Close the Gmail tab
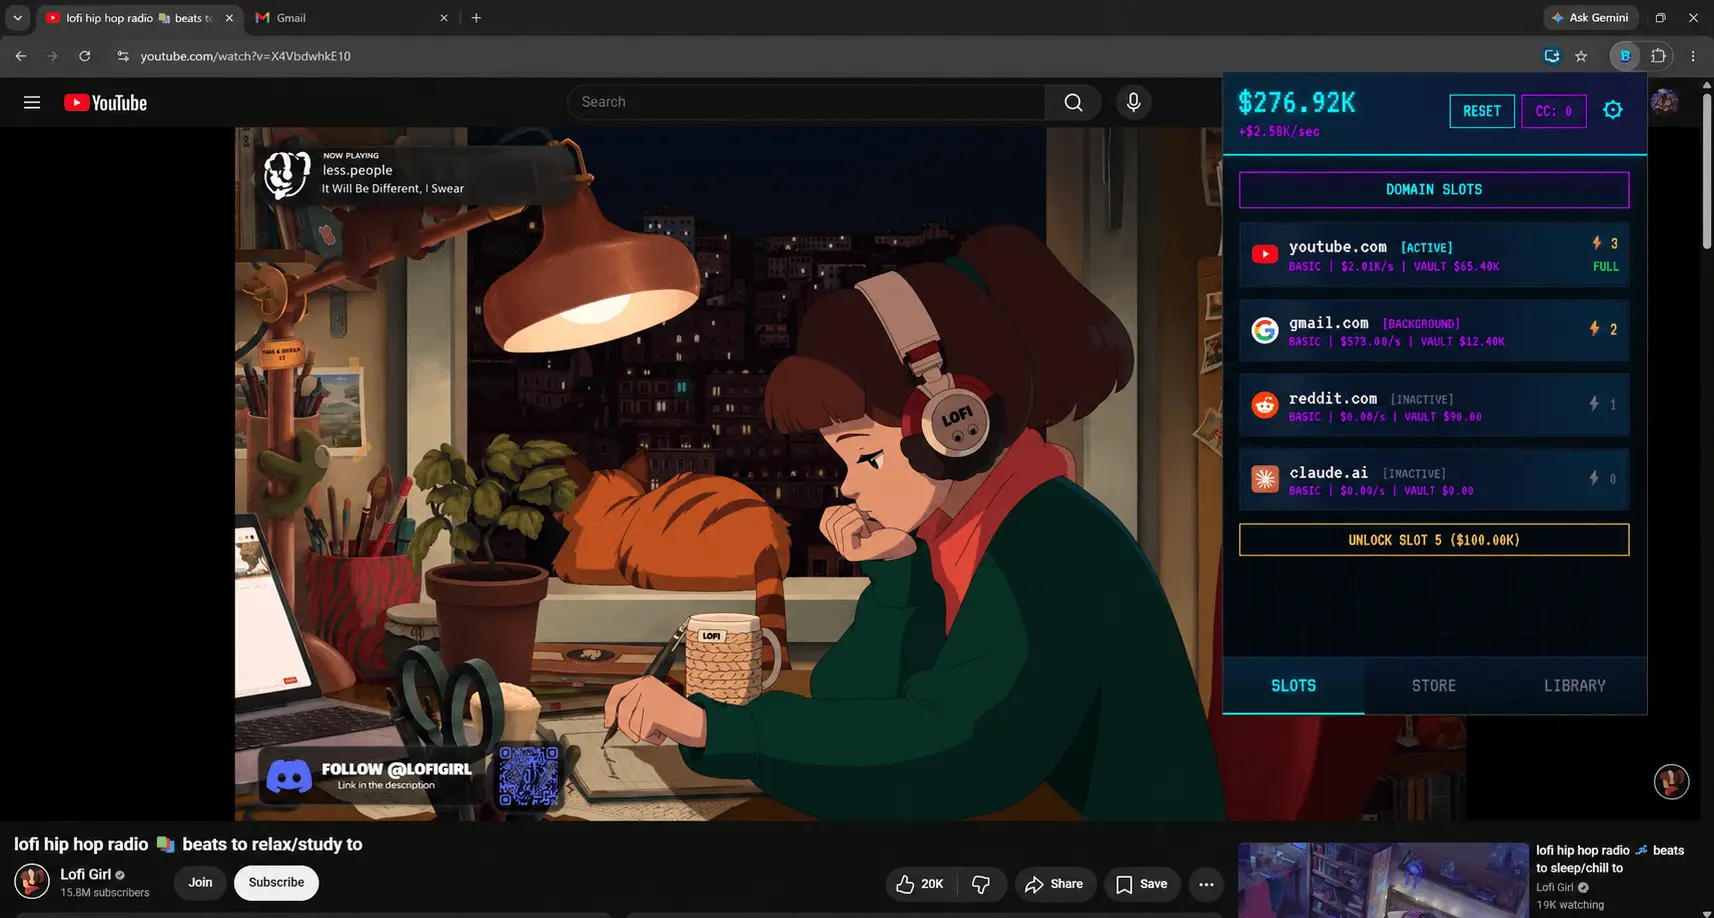1714x918 pixels. 444,18
